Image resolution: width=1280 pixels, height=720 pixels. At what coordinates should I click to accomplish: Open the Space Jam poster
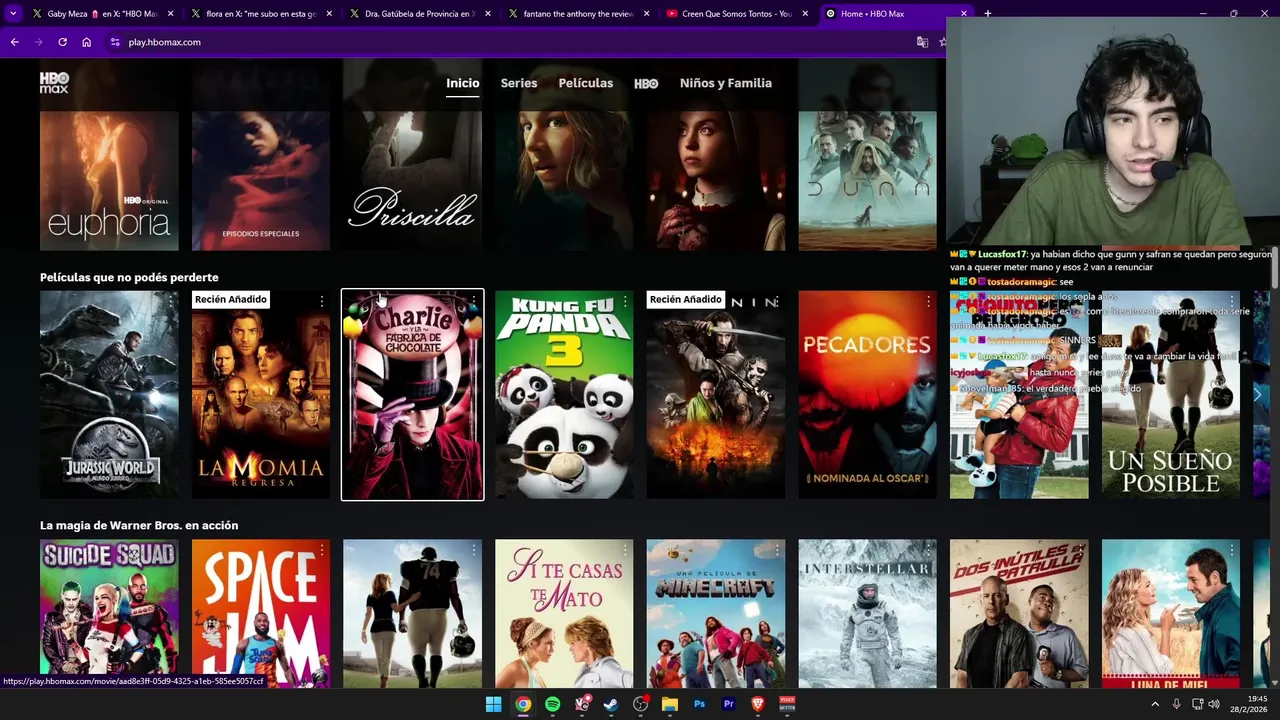tap(261, 614)
